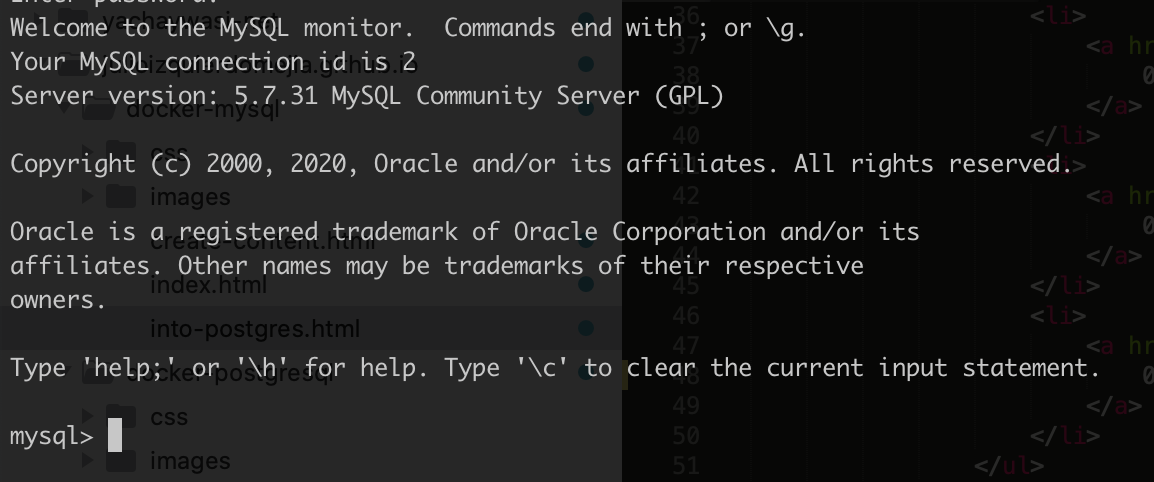
Task: Click the mysql prompt cursor
Action: [x=115, y=435]
